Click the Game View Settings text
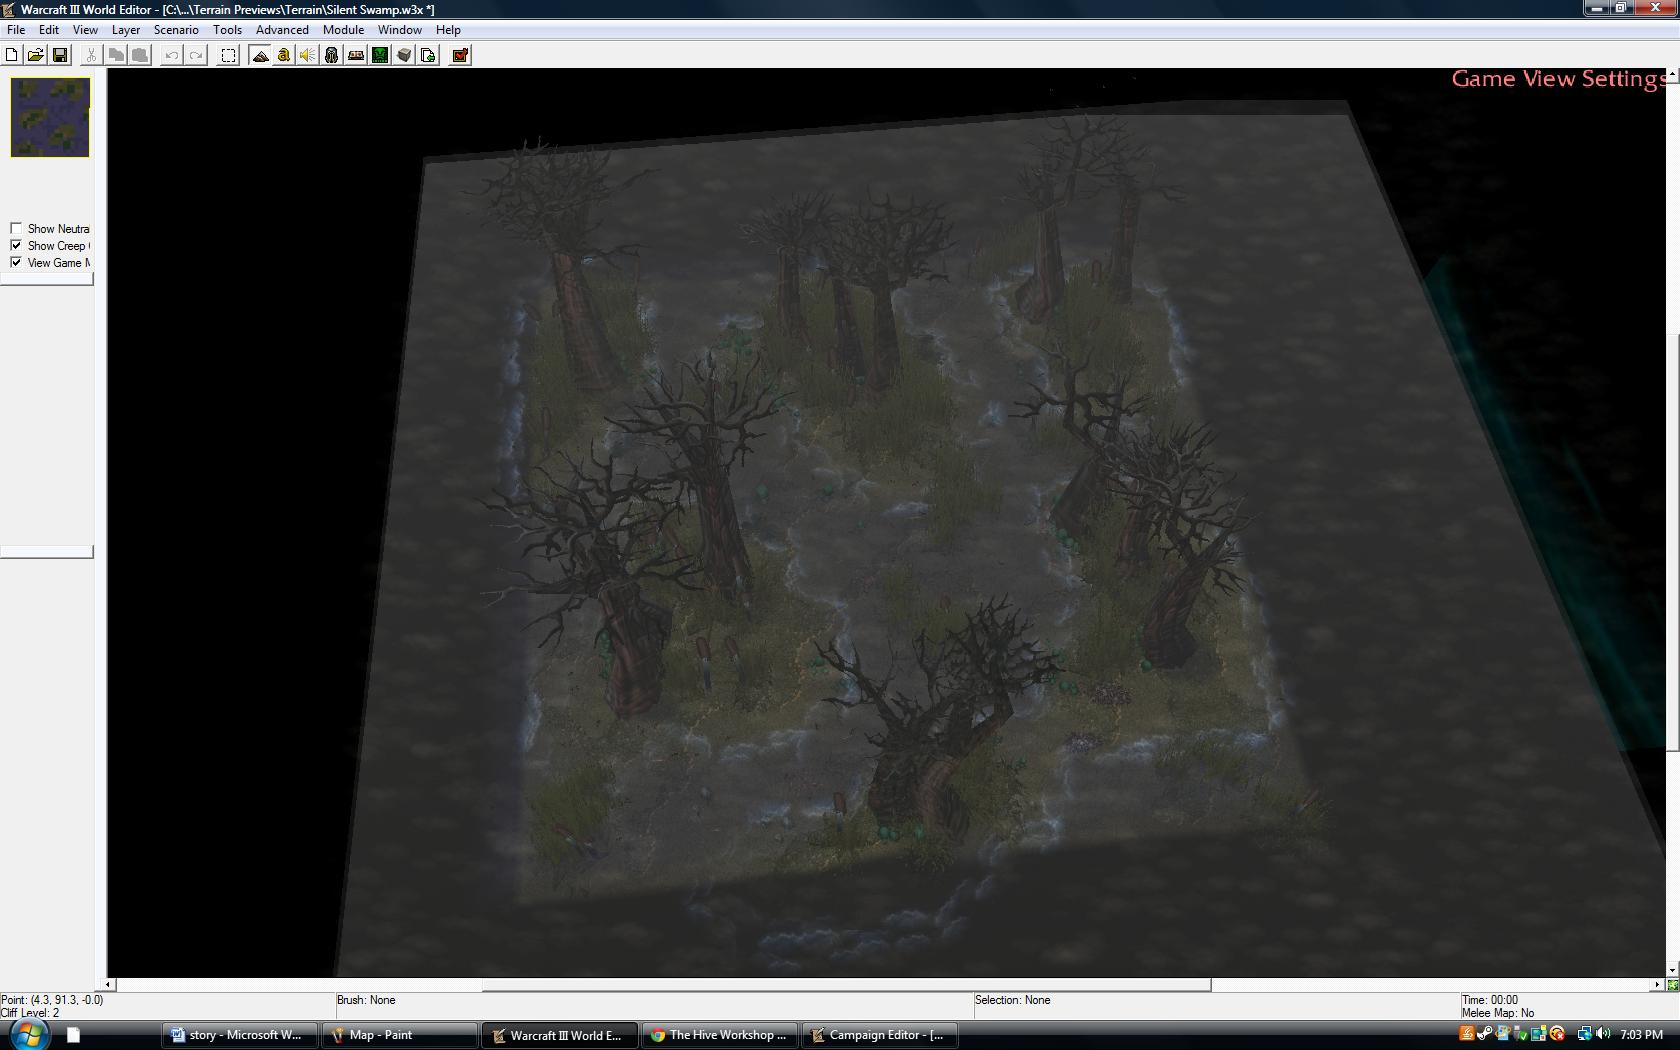The image size is (1680, 1050). click(1558, 79)
